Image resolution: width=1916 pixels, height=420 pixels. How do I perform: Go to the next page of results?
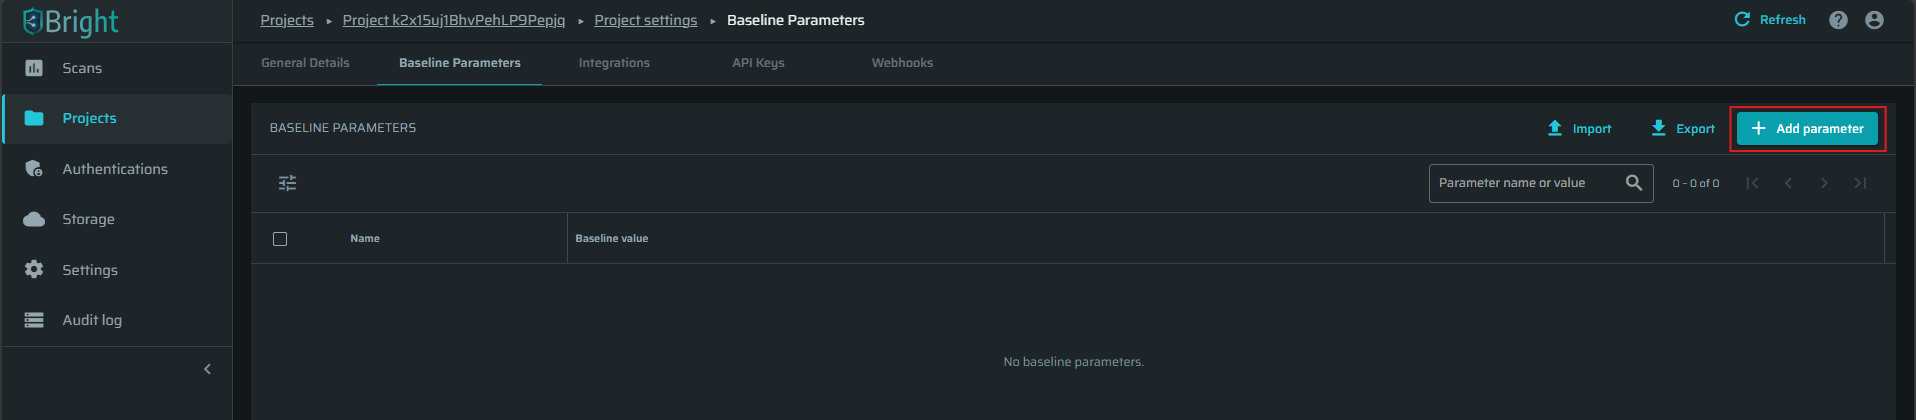pyautogui.click(x=1824, y=183)
